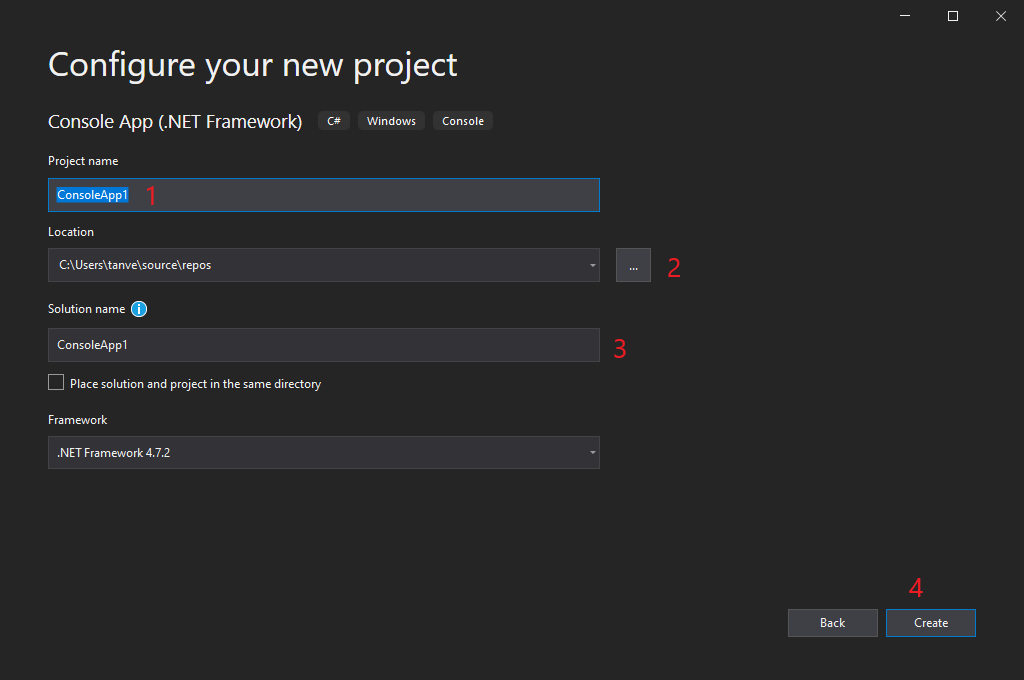
Task: Close the Configure your new project window
Action: tap(1000, 15)
